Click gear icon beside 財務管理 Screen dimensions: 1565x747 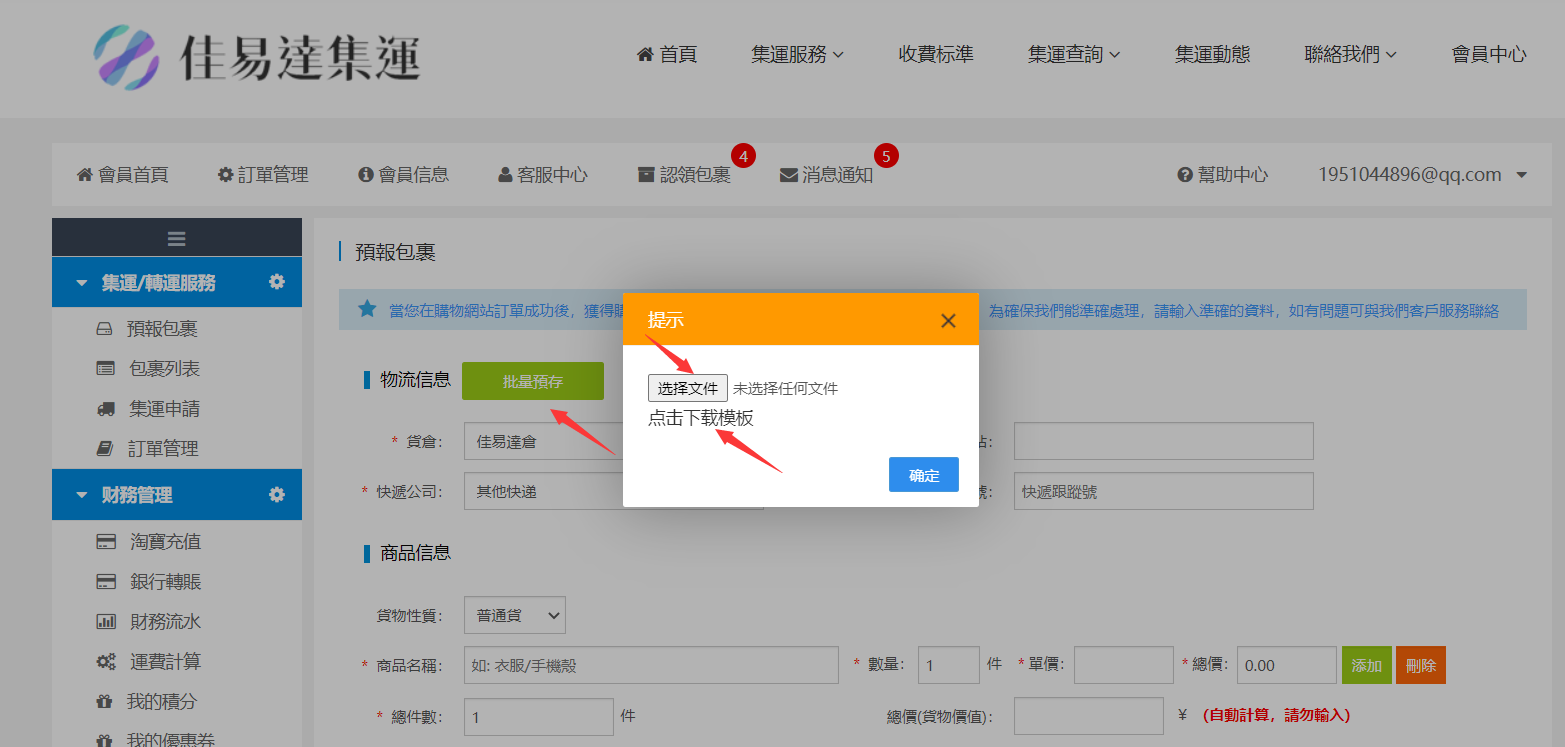pyautogui.click(x=277, y=494)
